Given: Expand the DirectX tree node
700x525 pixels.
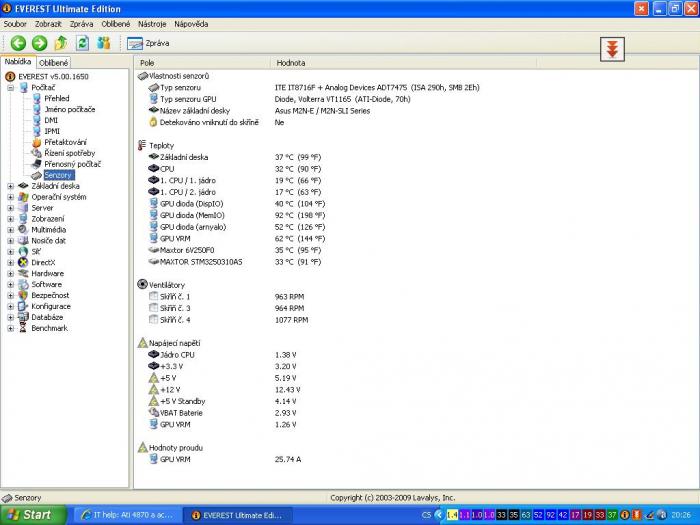Looking at the screenshot, I should coord(11,262).
